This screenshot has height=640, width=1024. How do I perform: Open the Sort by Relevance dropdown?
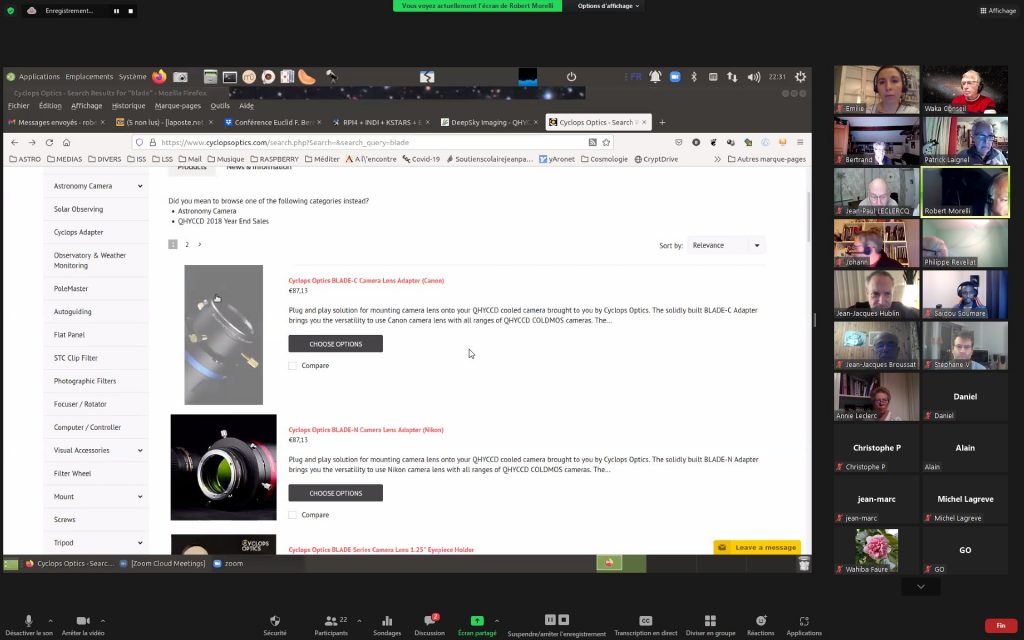click(726, 246)
